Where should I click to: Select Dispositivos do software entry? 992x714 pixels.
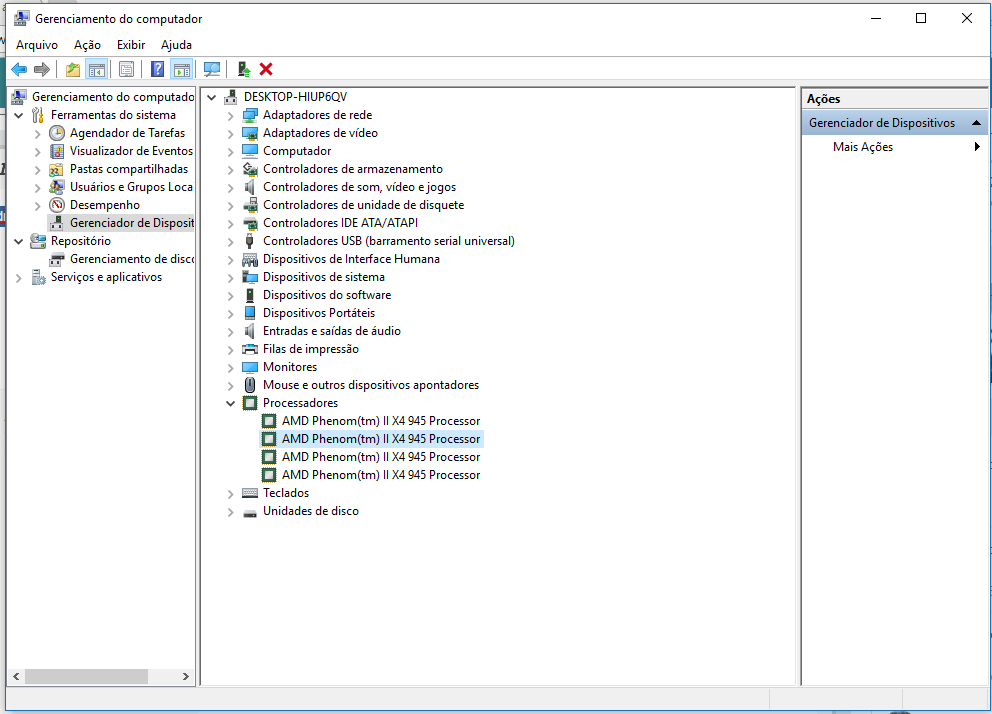coord(326,295)
